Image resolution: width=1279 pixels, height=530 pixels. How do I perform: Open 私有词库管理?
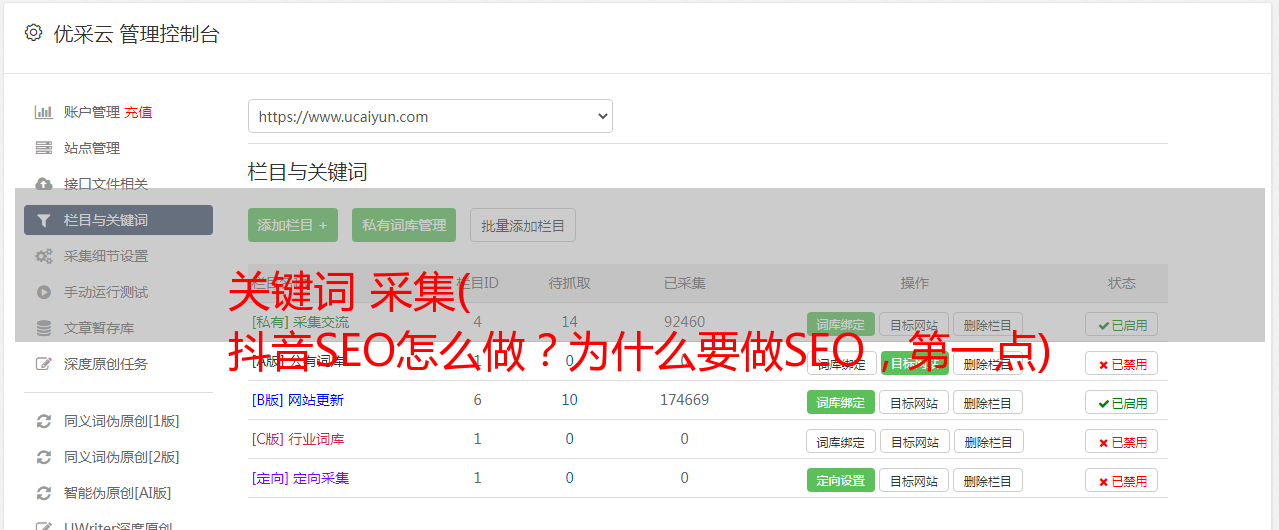click(x=404, y=225)
